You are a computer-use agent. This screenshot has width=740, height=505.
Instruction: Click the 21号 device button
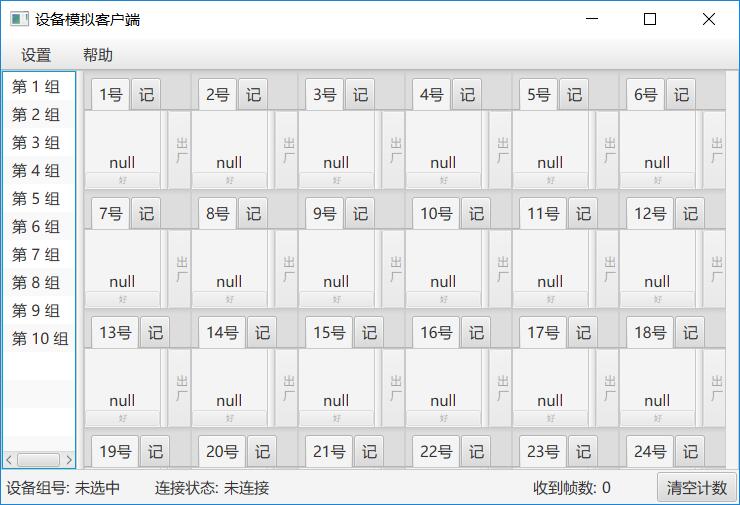click(x=329, y=451)
